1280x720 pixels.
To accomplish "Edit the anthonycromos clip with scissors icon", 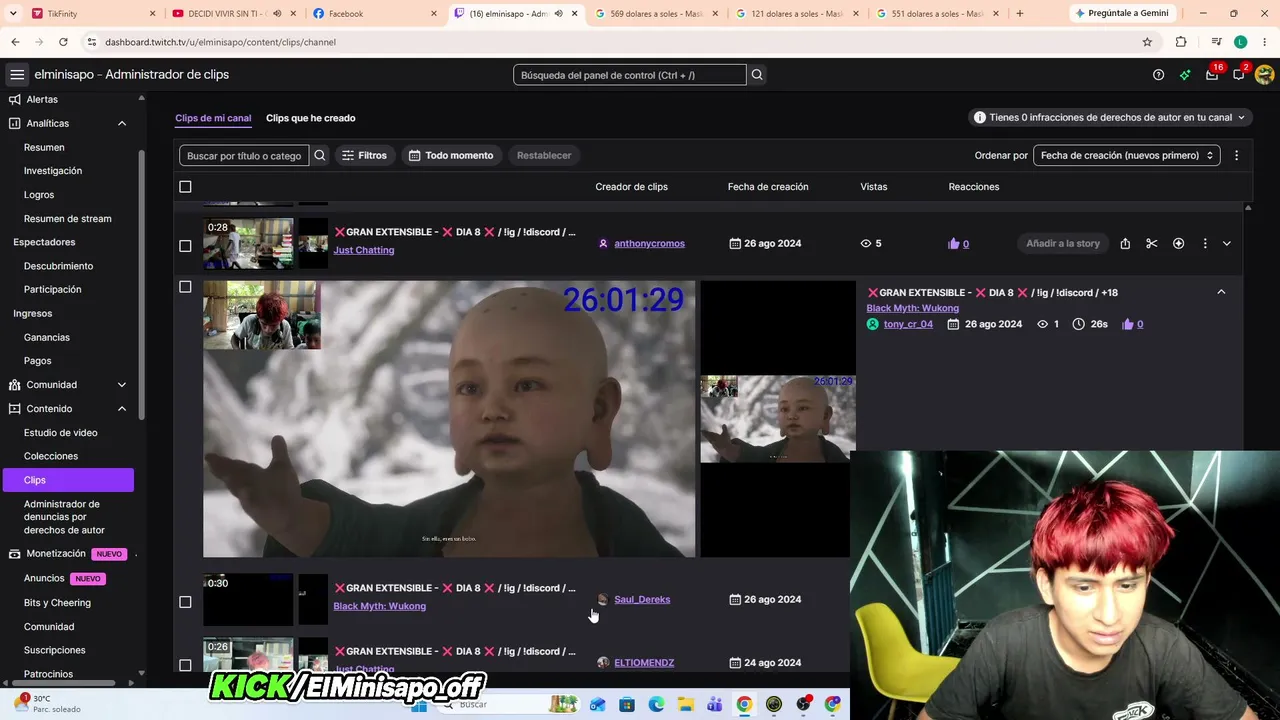I will pos(1152,244).
